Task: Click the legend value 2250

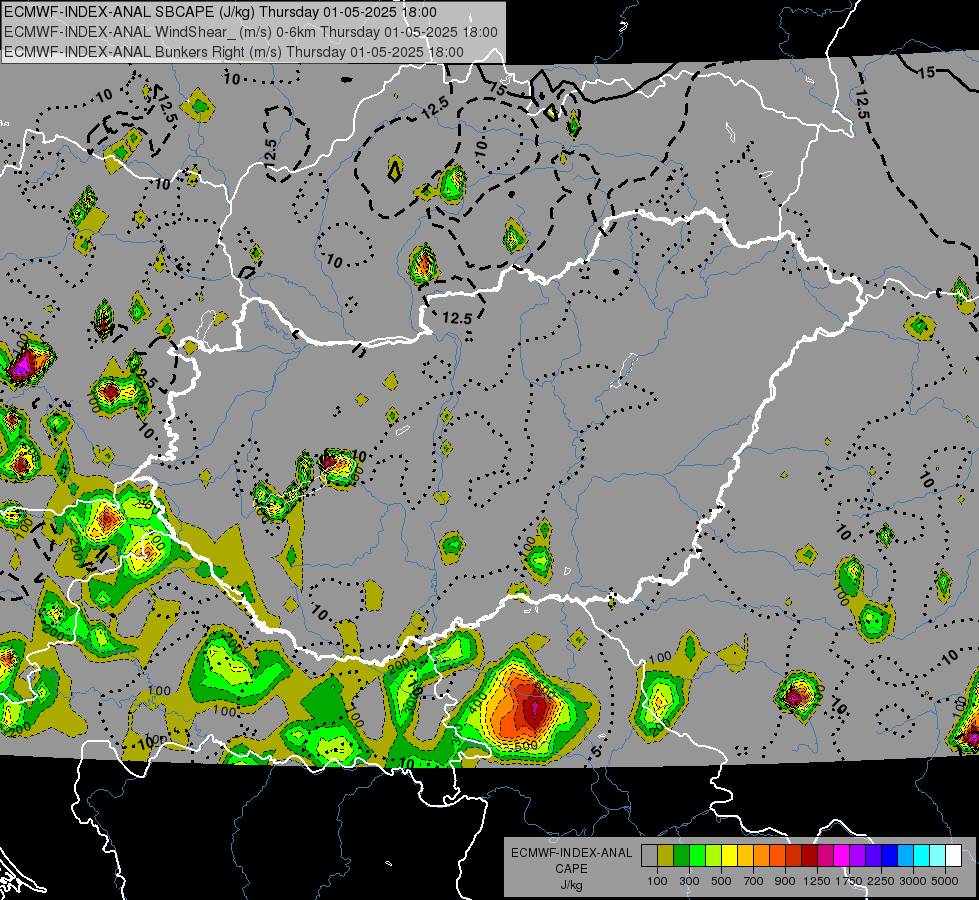Action: (881, 881)
